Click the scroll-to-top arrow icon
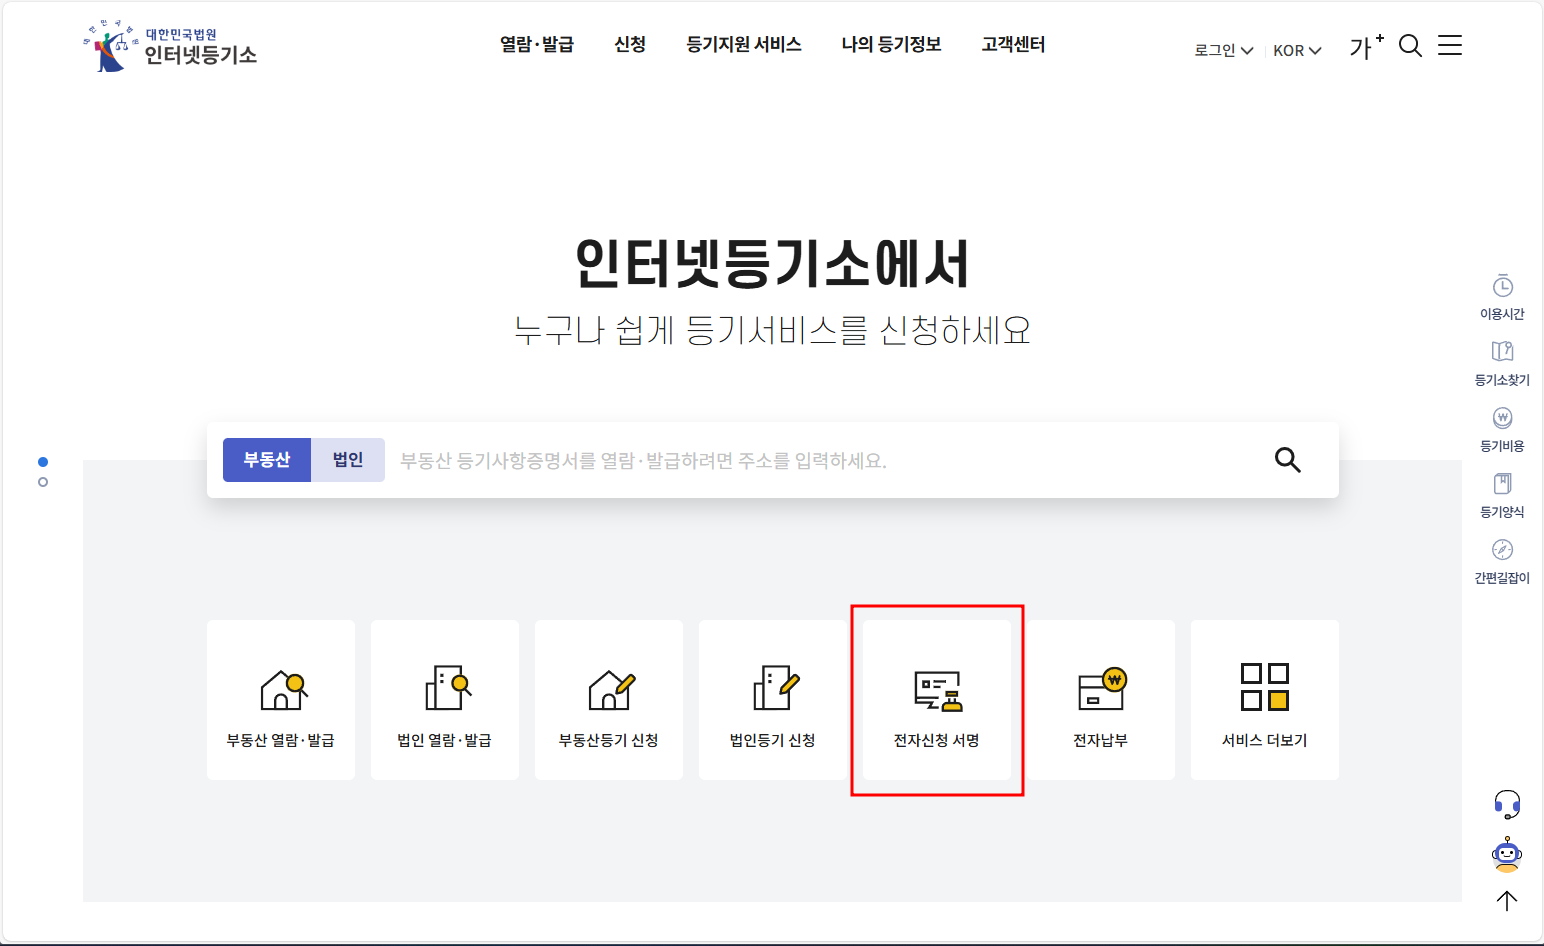The image size is (1544, 946). click(x=1507, y=900)
